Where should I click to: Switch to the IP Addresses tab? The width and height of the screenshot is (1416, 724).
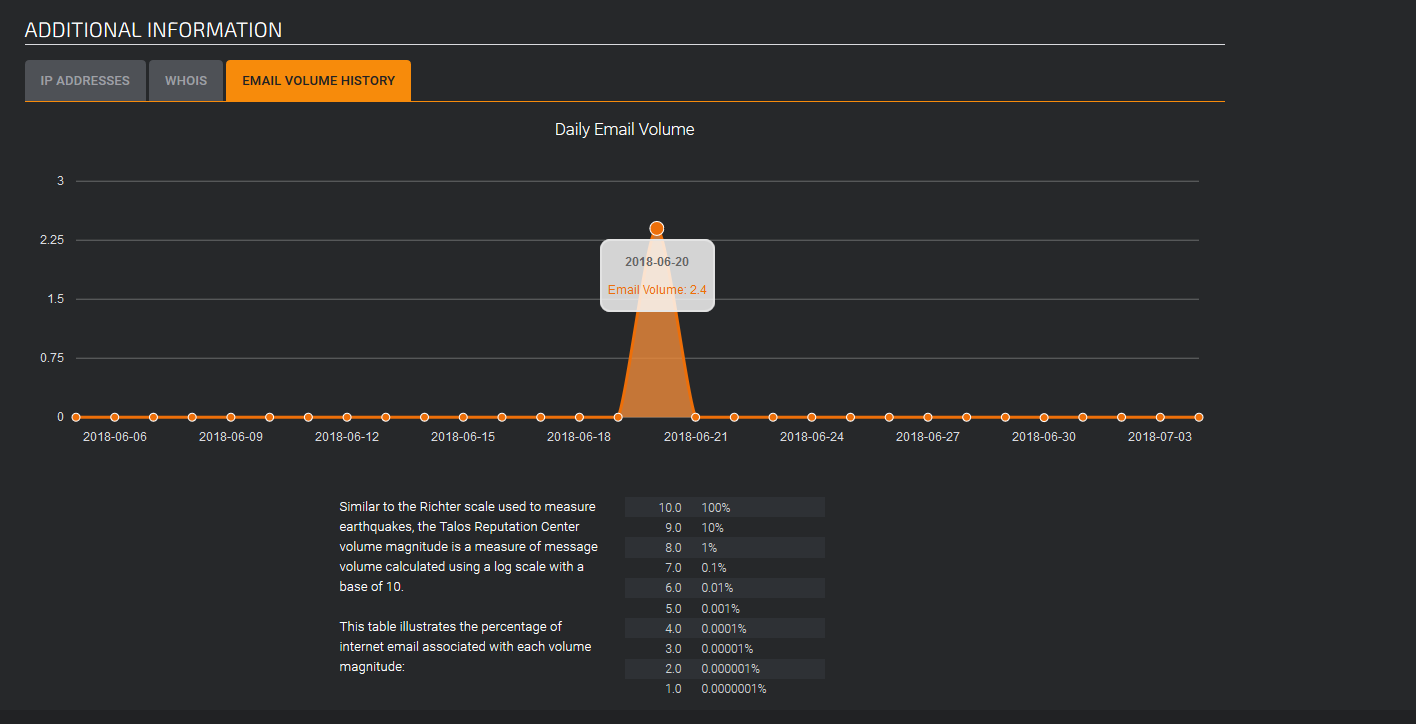pos(85,81)
